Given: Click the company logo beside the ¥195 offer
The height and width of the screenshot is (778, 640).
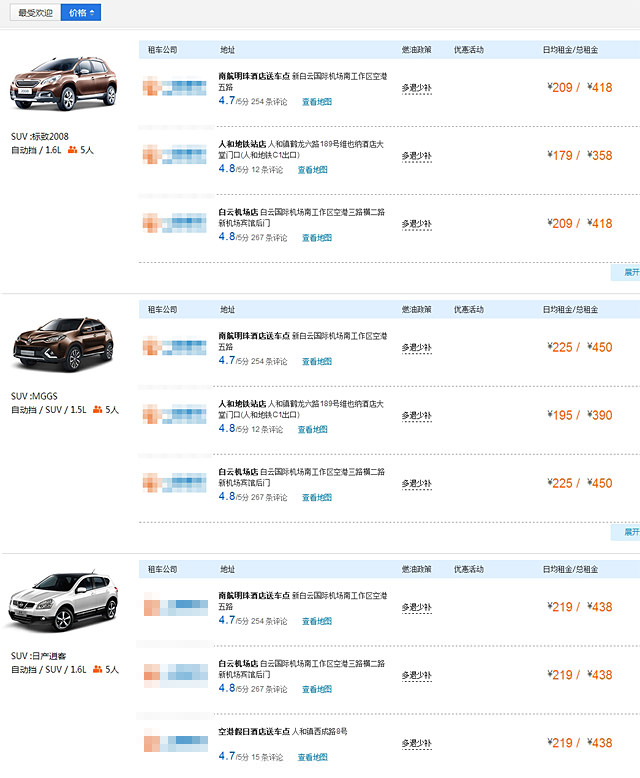Looking at the screenshot, I should (176, 415).
